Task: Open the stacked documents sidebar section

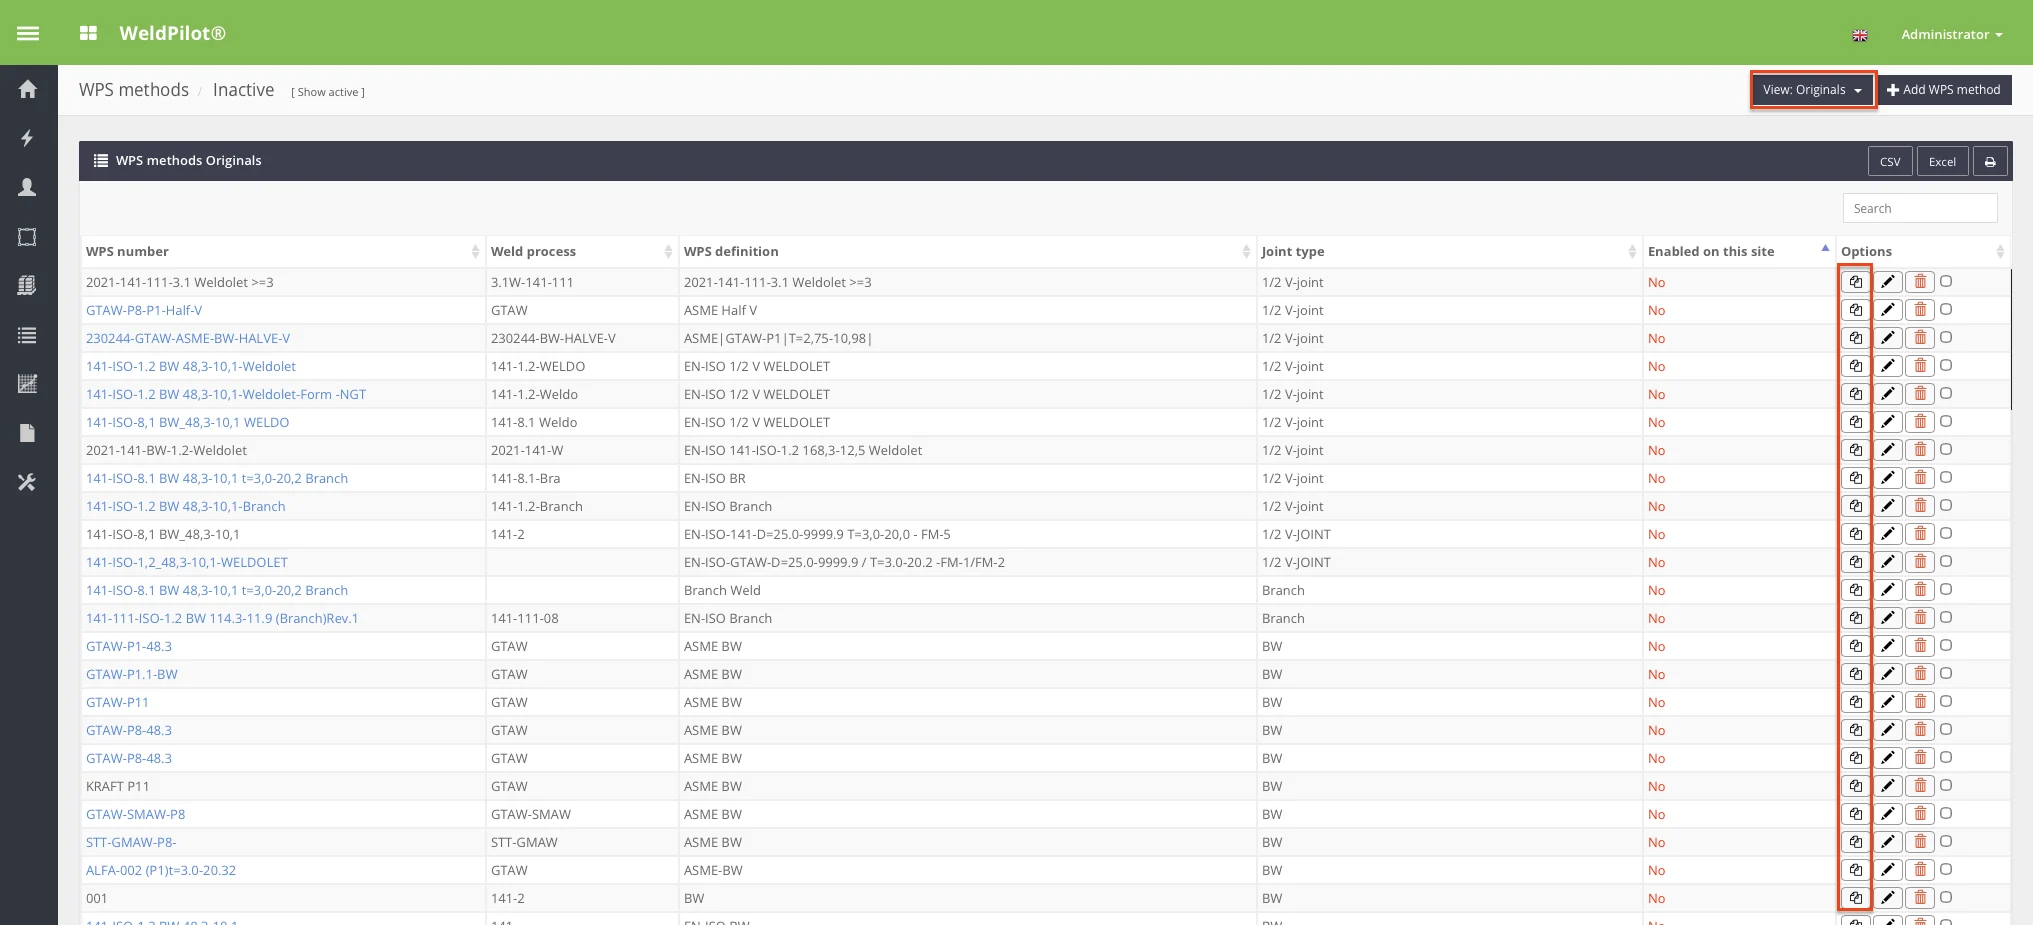Action: [28, 286]
